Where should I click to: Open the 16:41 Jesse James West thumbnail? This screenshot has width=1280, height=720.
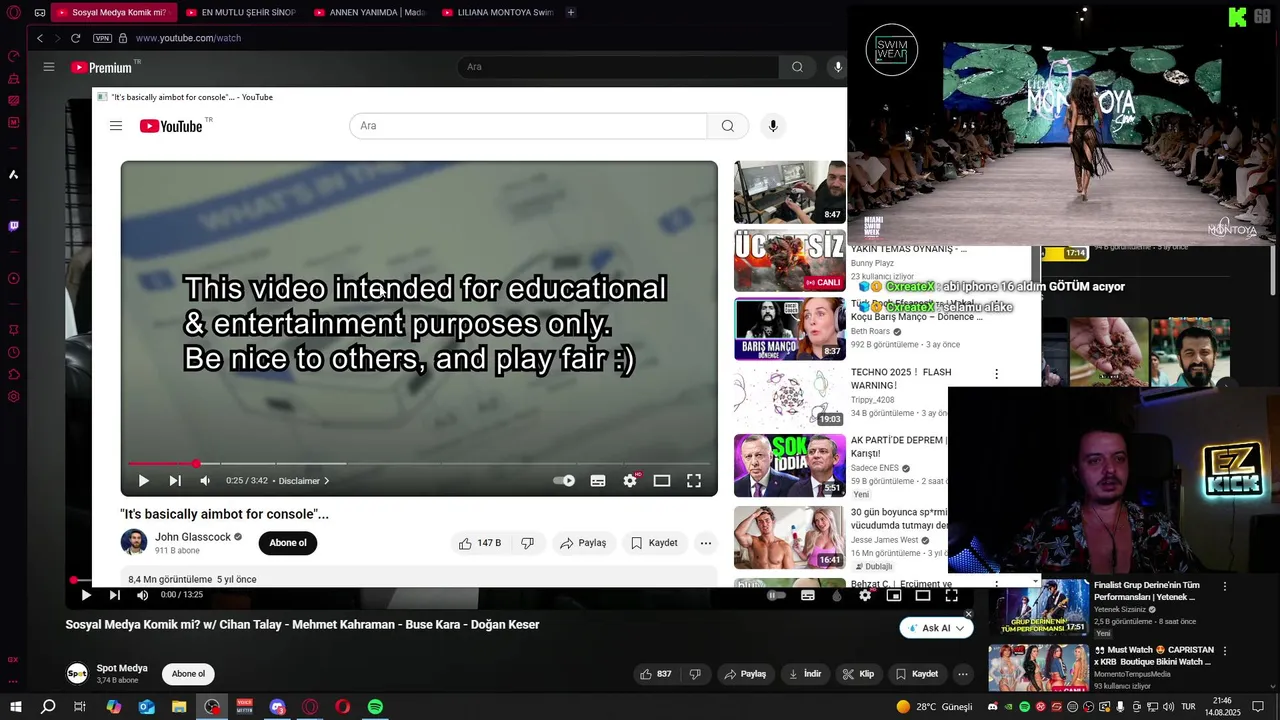pos(790,537)
